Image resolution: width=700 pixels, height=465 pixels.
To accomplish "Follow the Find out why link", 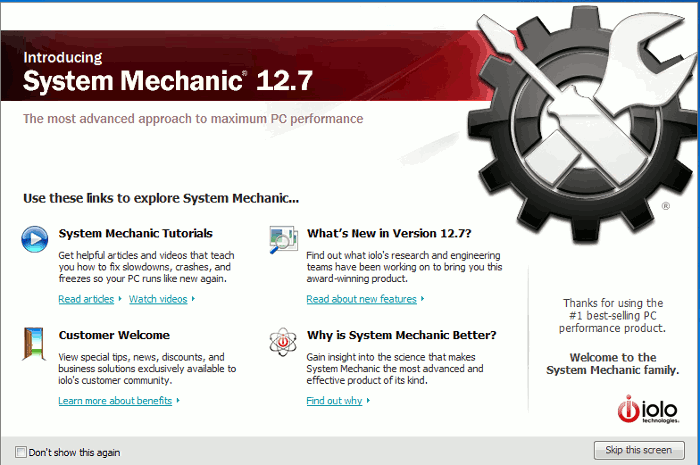I will [334, 401].
